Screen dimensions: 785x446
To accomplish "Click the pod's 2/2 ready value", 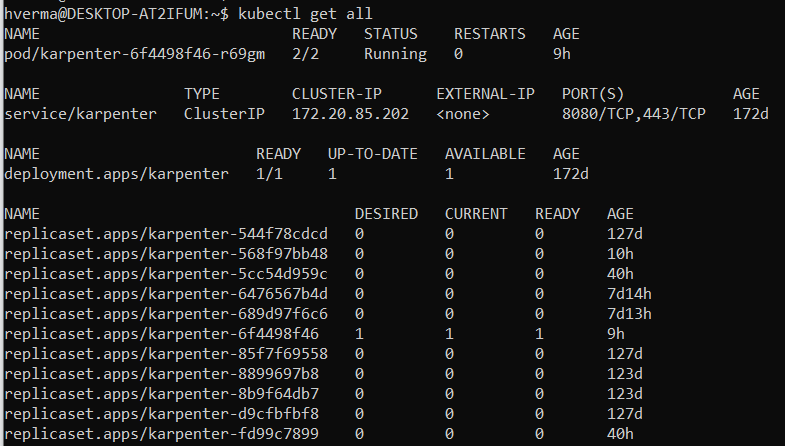I will [305, 54].
